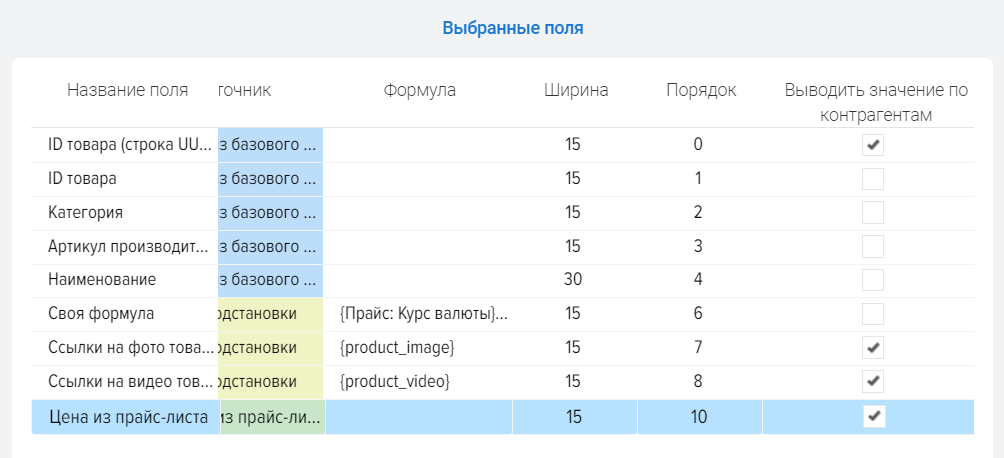Click the '{product_video}' formula cell

[395, 382]
